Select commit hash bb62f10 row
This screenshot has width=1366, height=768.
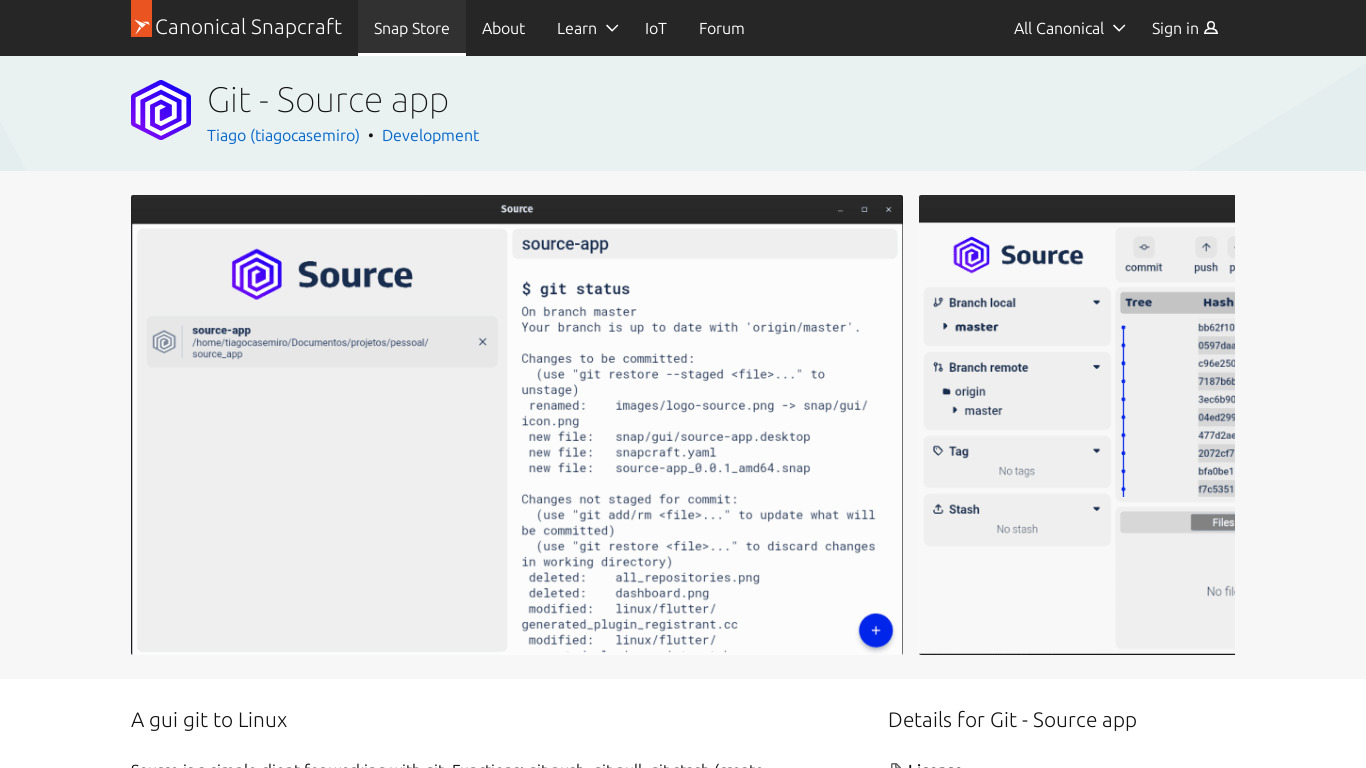1216,328
